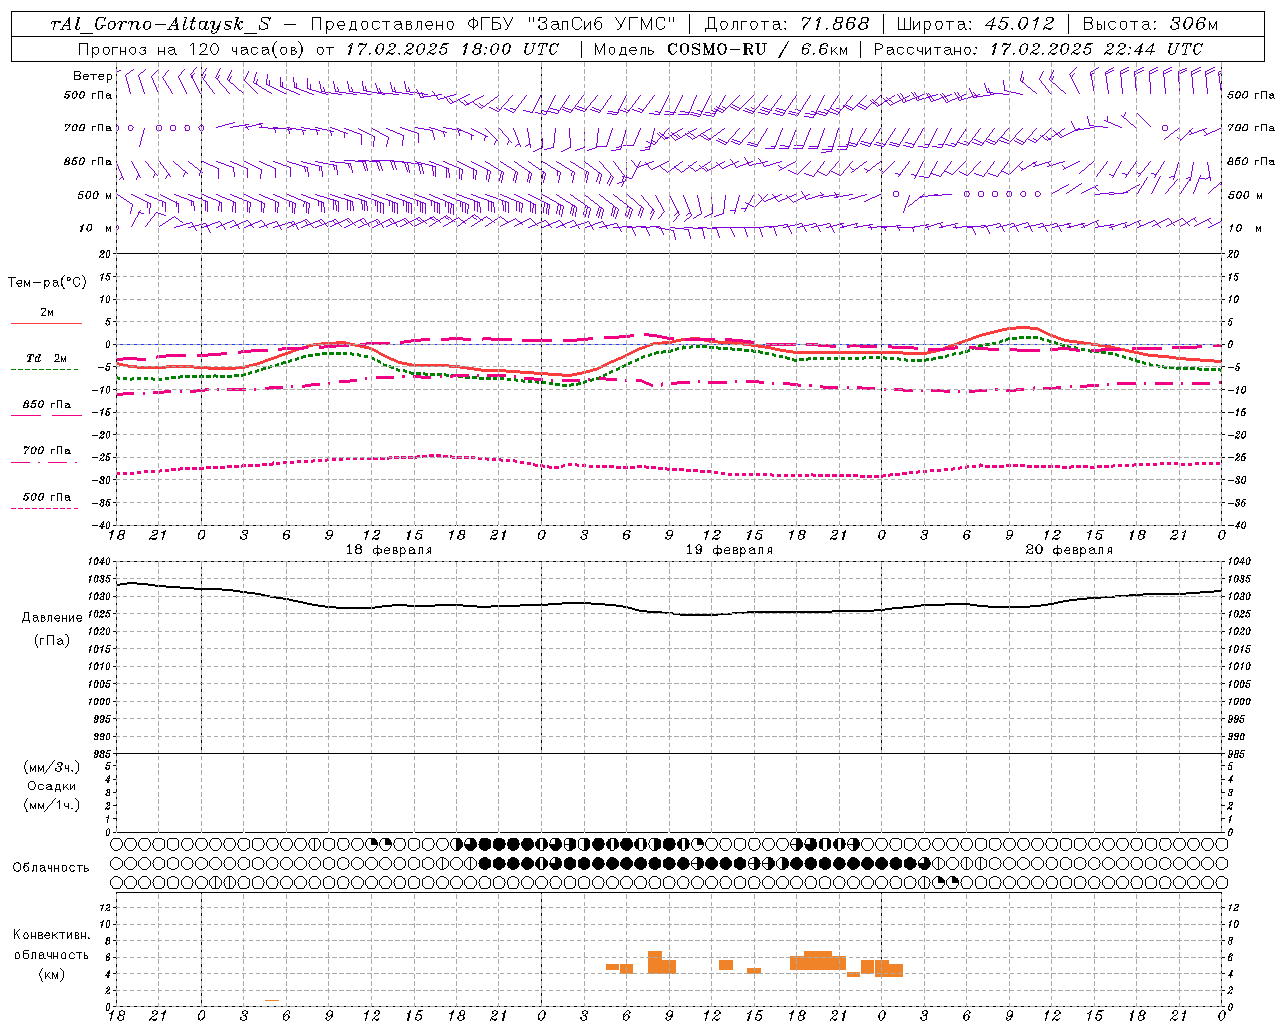Image resolution: width=1280 pixels, height=1024 pixels.
Task: Select the "850 гПа" temperature legend entry
Action: pos(47,405)
